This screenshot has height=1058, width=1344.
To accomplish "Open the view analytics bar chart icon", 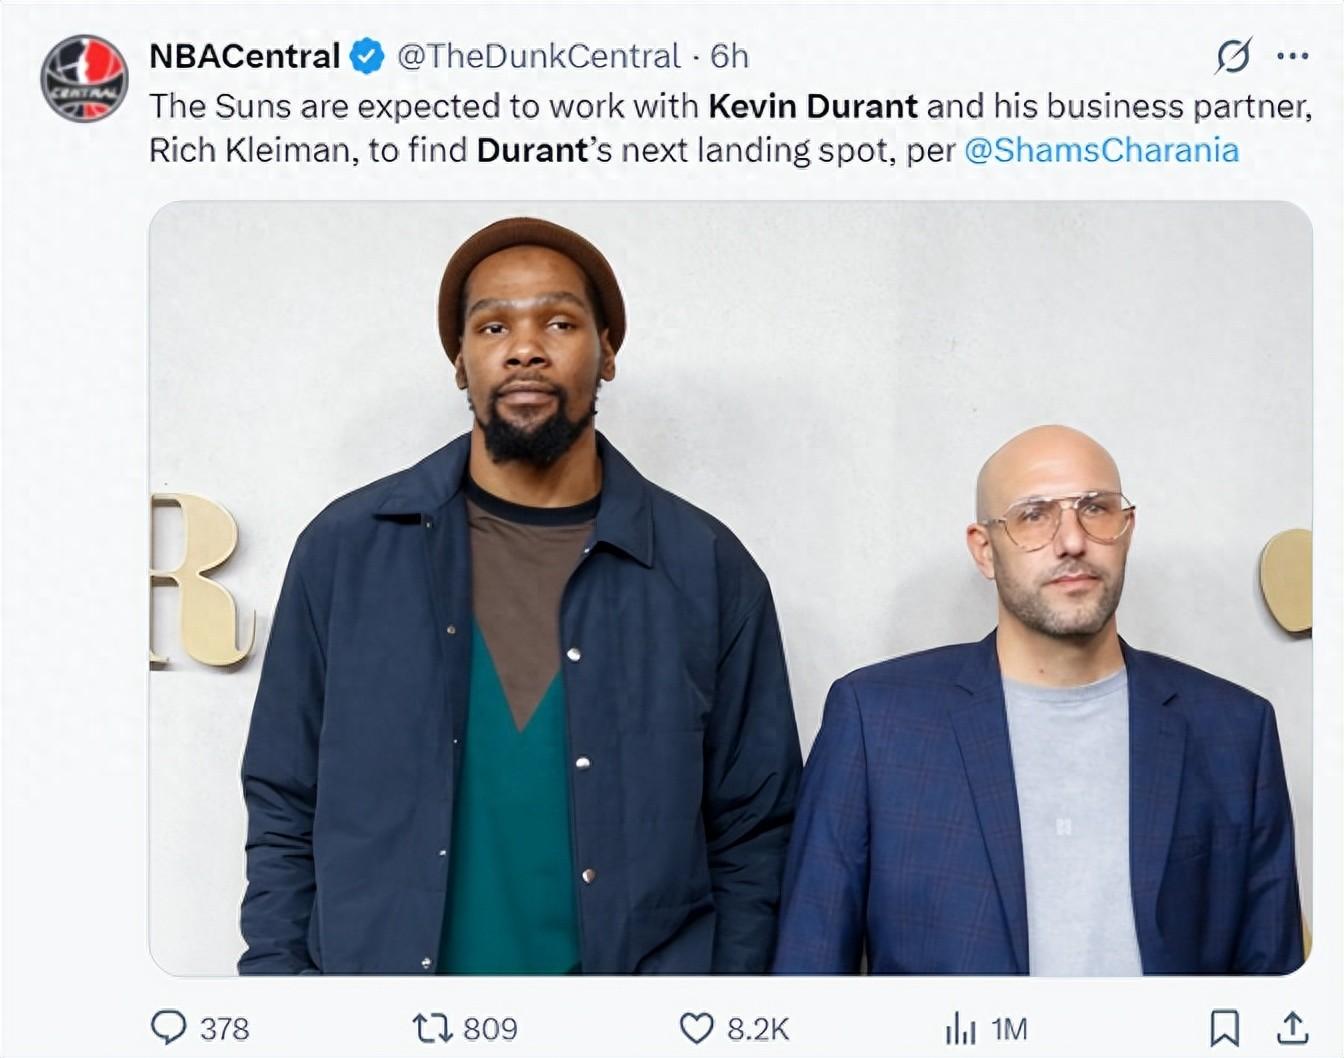I will pyautogui.click(x=960, y=1028).
